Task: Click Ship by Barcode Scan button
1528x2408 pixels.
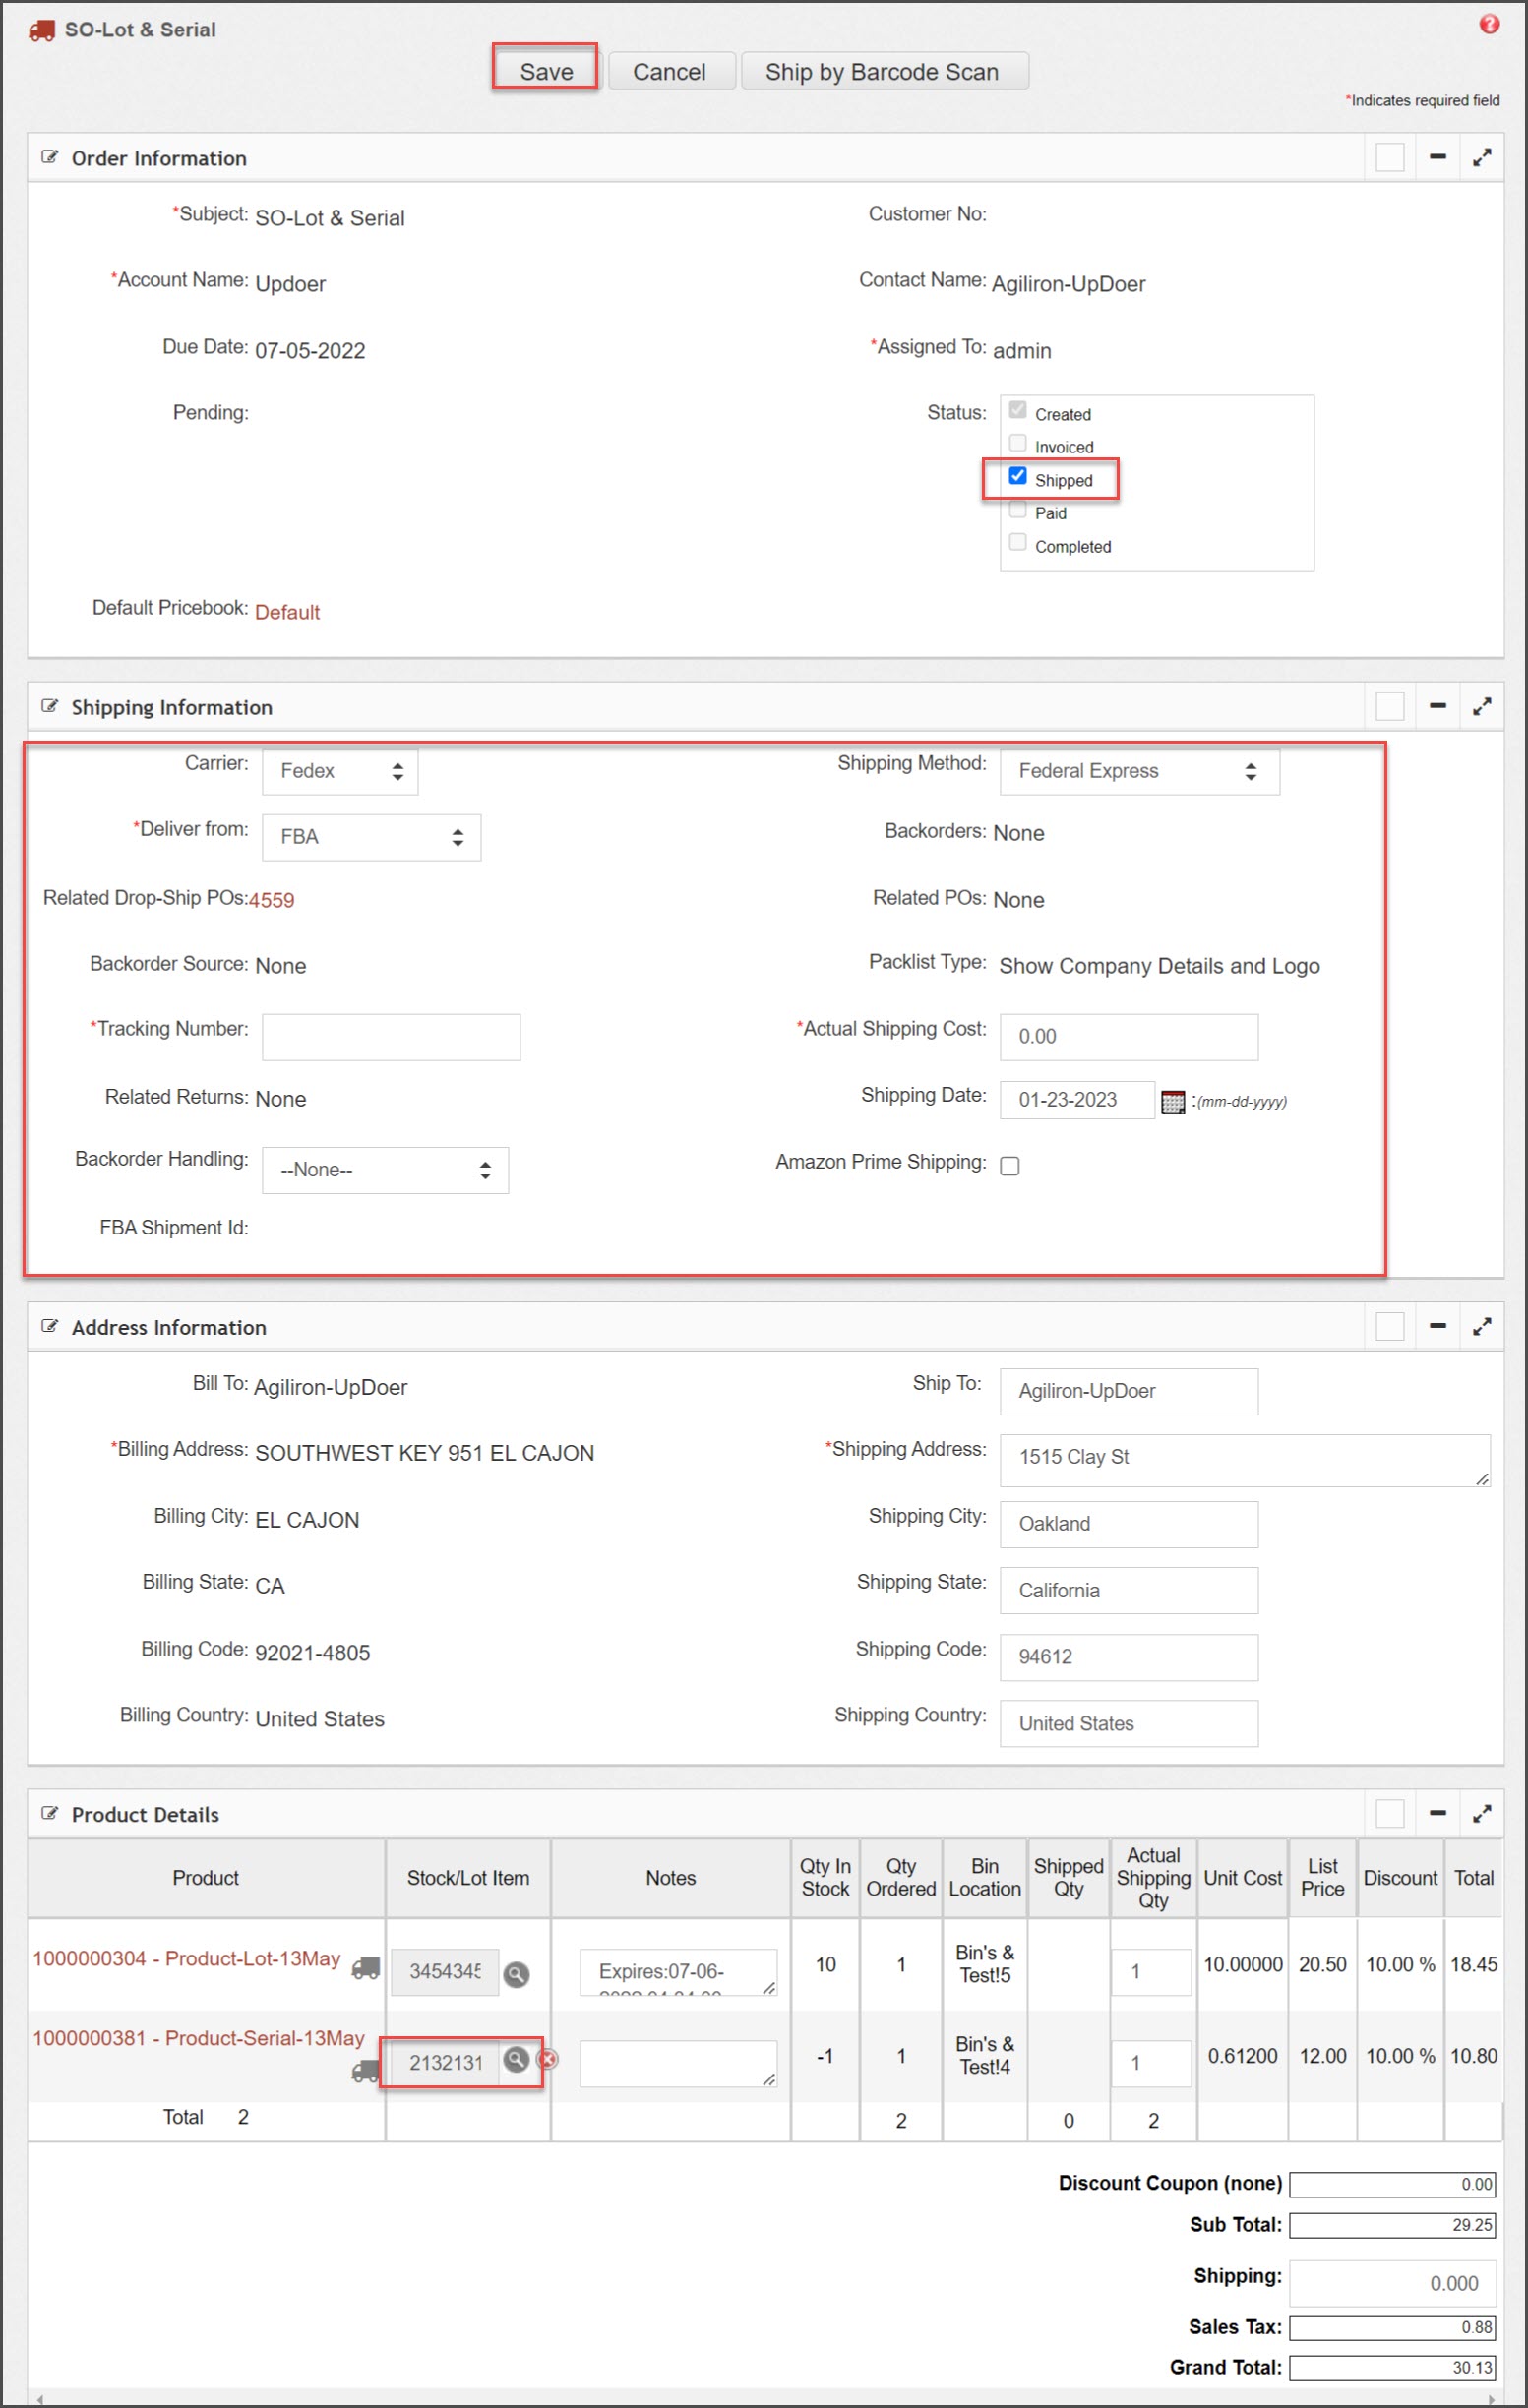Action: [x=884, y=71]
